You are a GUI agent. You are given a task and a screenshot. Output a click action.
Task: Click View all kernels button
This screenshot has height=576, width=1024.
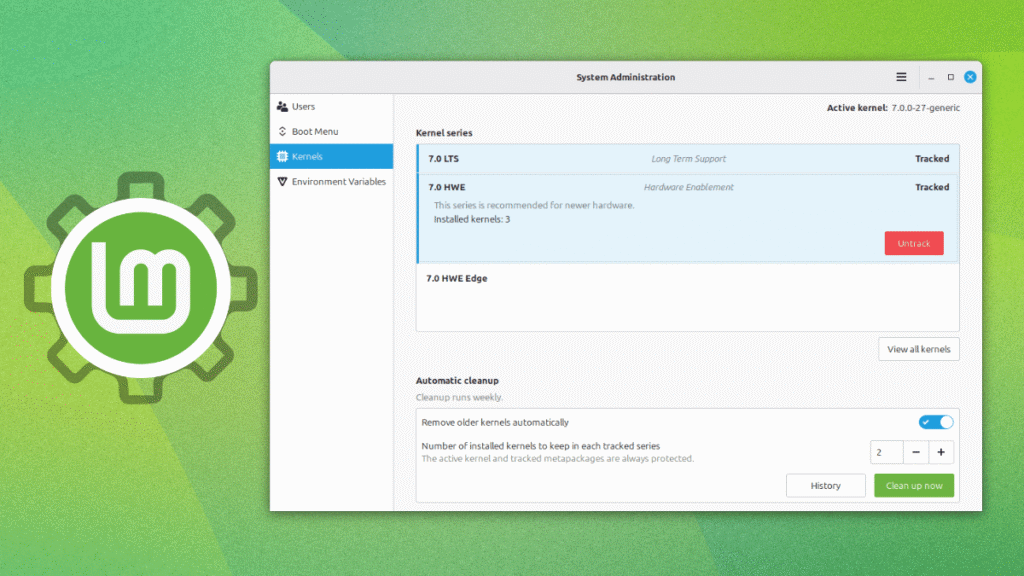pyautogui.click(x=918, y=349)
